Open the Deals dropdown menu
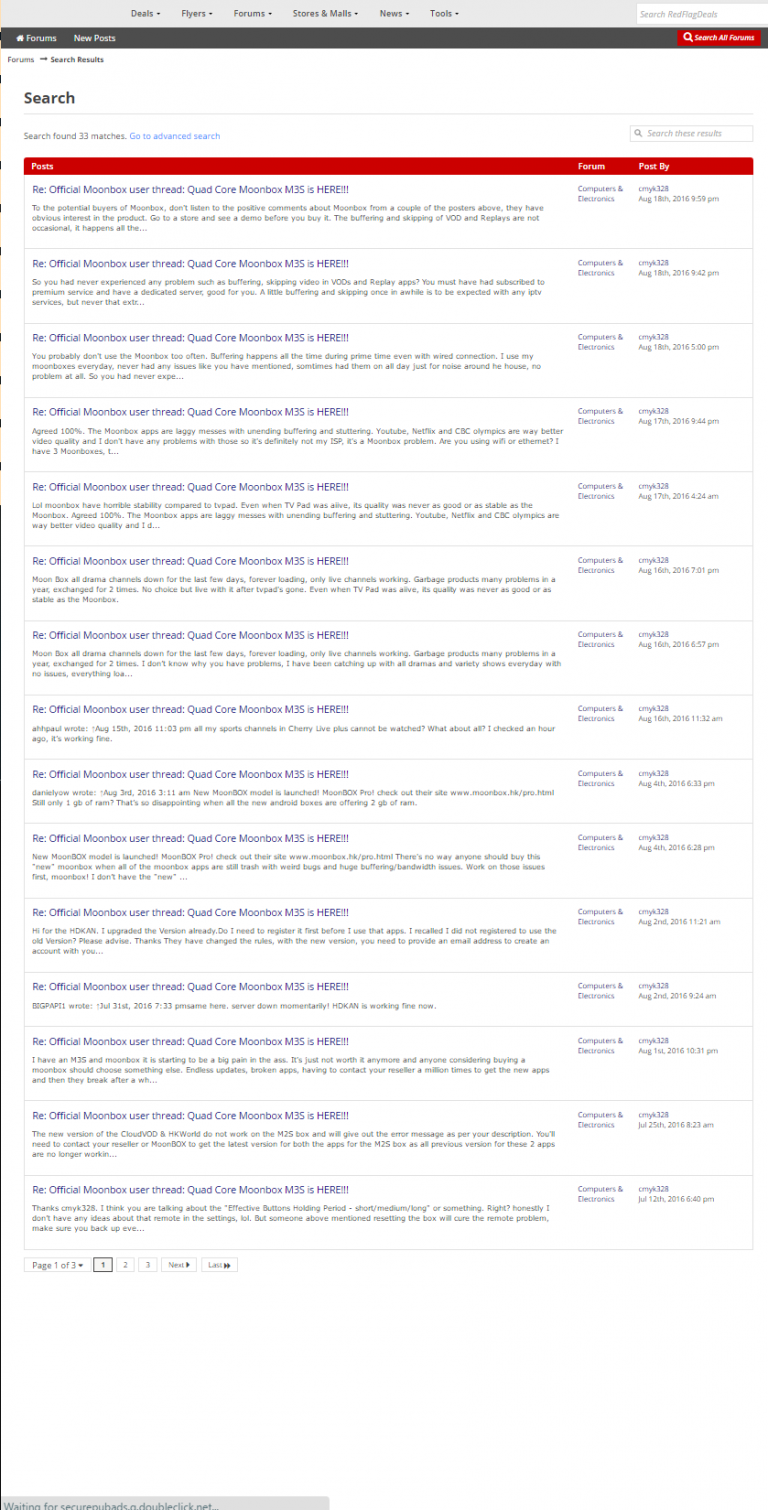 (146, 14)
